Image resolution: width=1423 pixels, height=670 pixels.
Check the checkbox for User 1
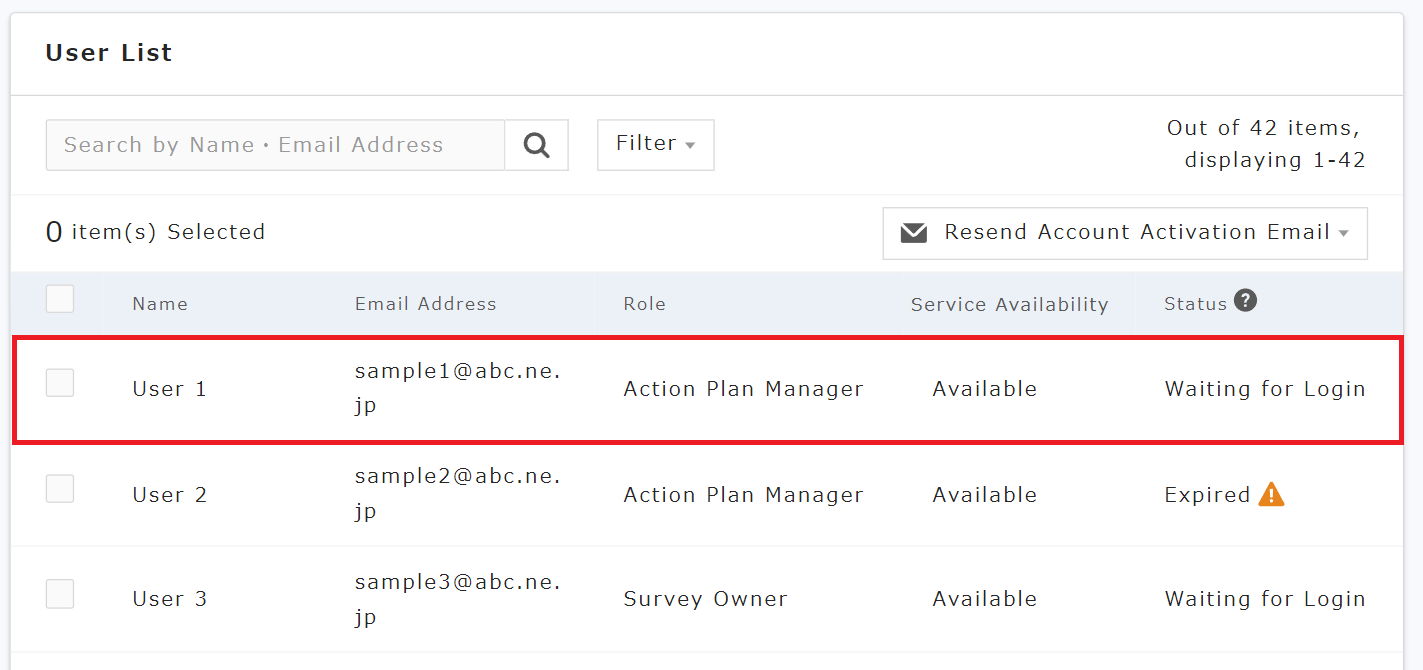coord(60,383)
